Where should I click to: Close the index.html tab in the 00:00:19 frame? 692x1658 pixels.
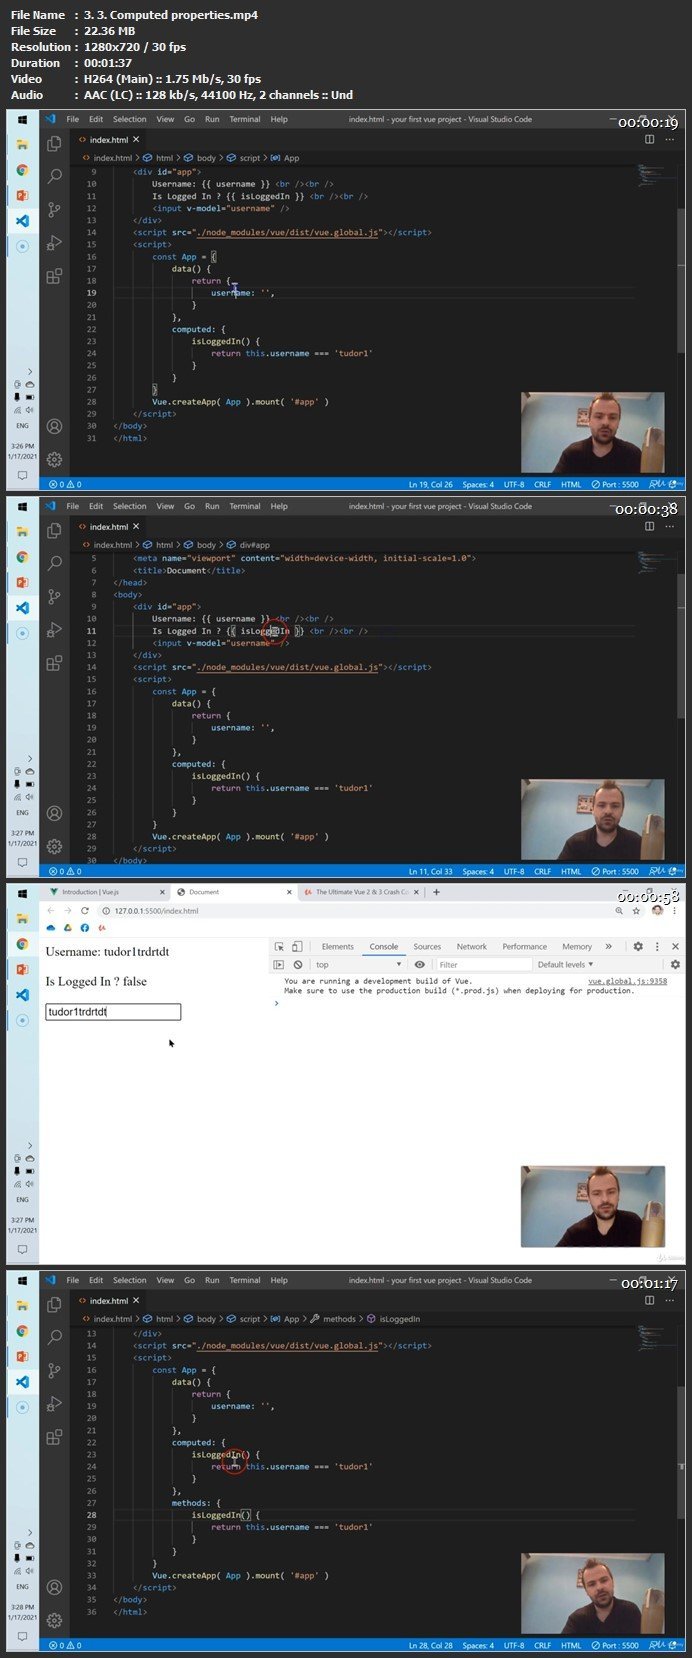(x=136, y=140)
